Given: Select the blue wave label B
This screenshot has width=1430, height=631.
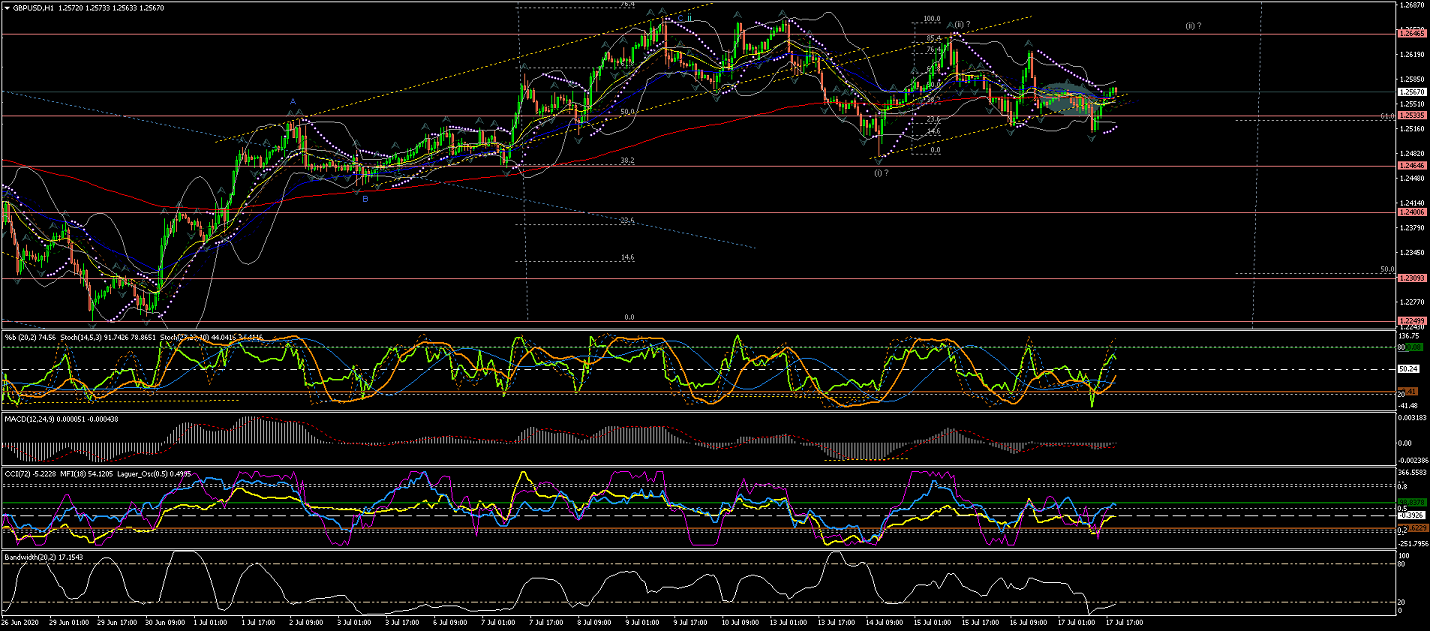Looking at the screenshot, I should click(x=365, y=199).
